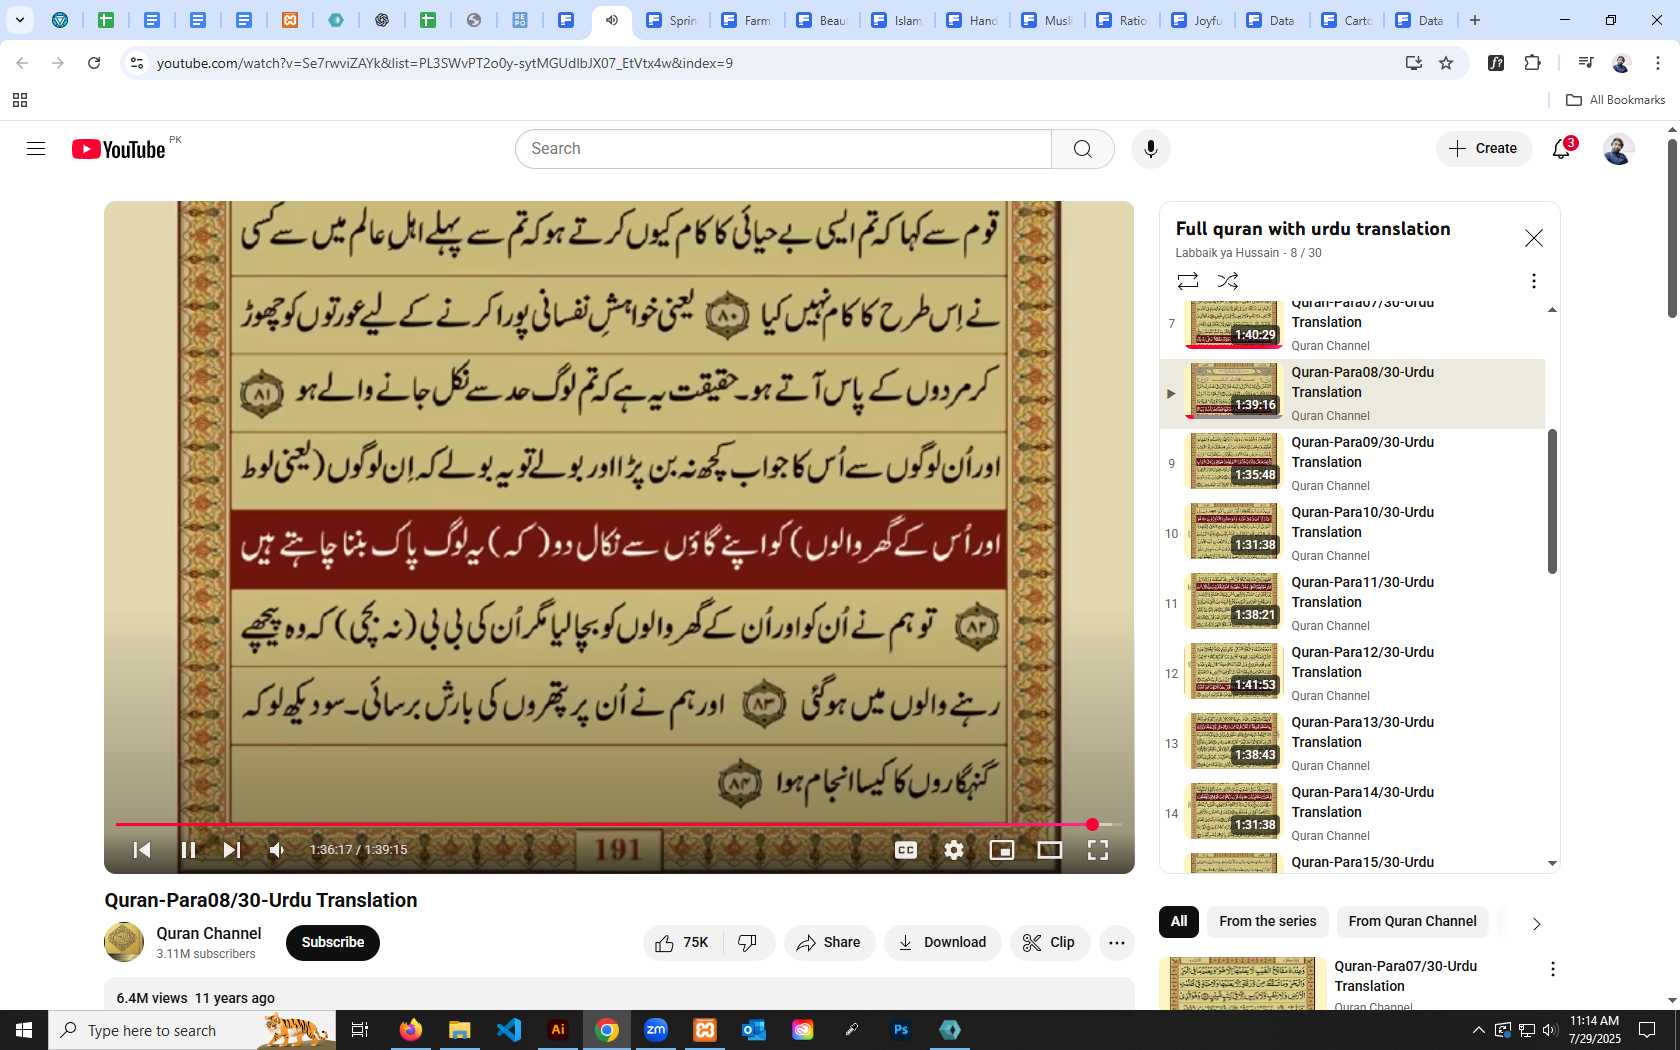Image resolution: width=1680 pixels, height=1050 pixels.
Task: Focus the YouTube Search field
Action: 784,149
